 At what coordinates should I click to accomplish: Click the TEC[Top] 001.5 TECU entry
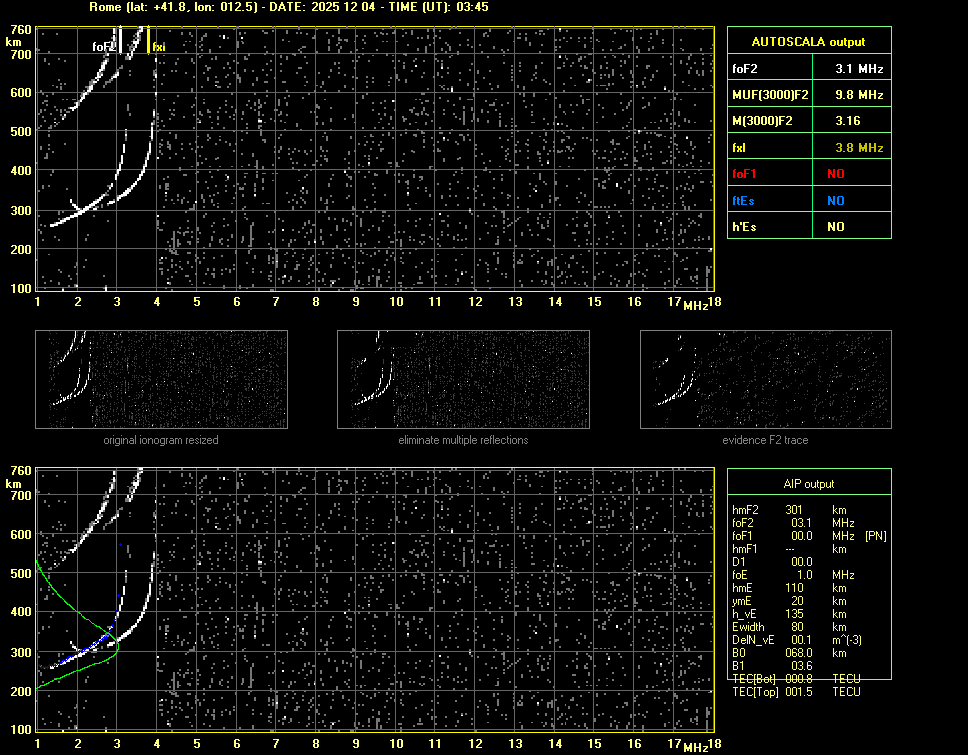(x=796, y=692)
